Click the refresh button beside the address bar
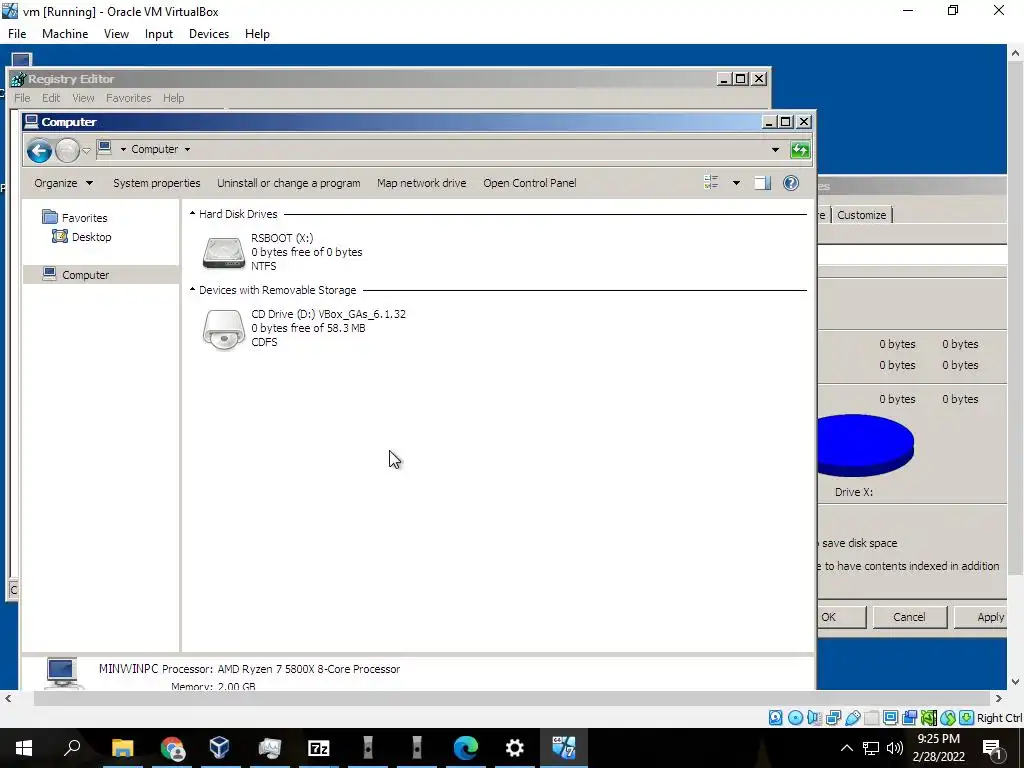 800,150
